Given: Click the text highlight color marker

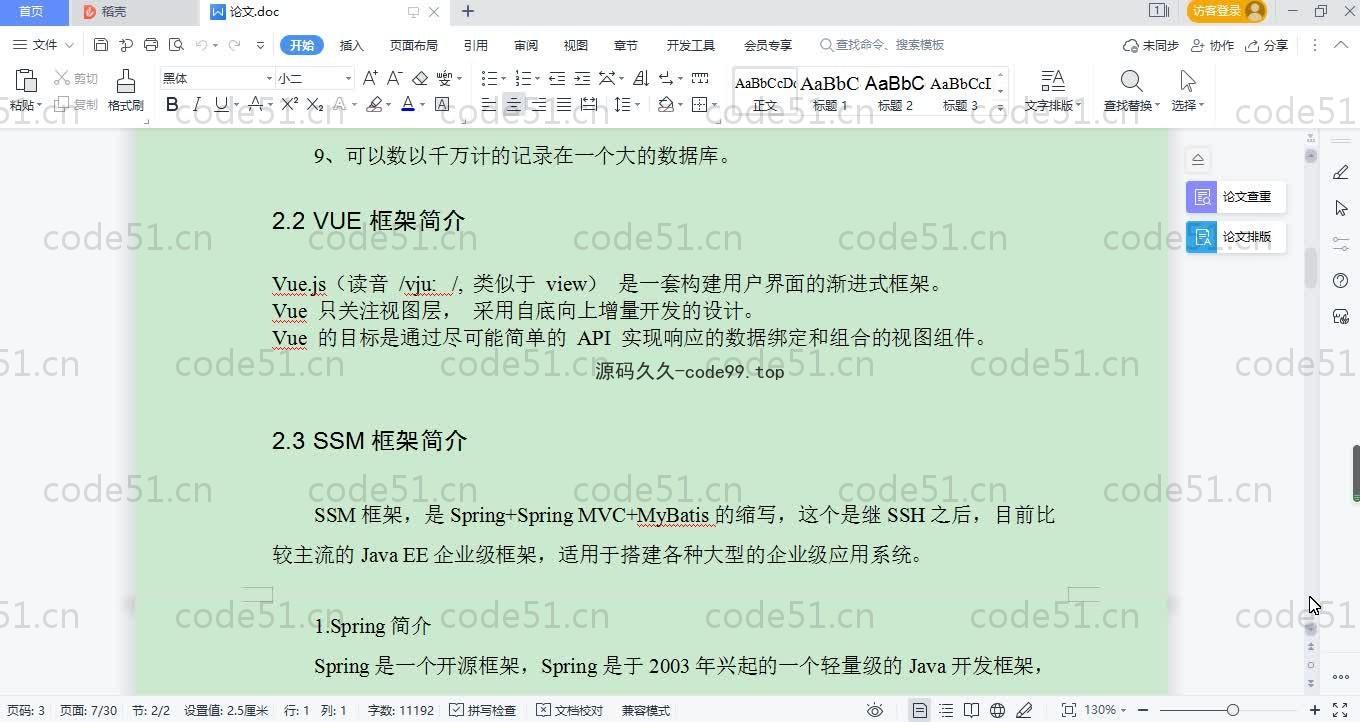Looking at the screenshot, I should click(373, 104).
